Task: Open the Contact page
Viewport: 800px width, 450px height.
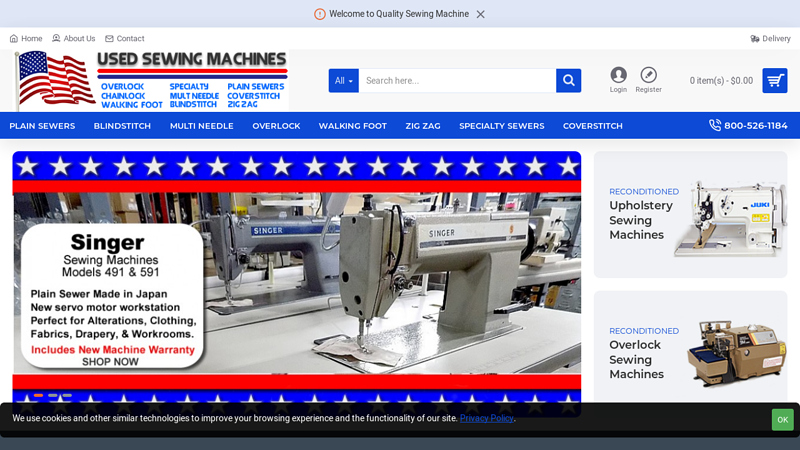Action: (x=124, y=38)
